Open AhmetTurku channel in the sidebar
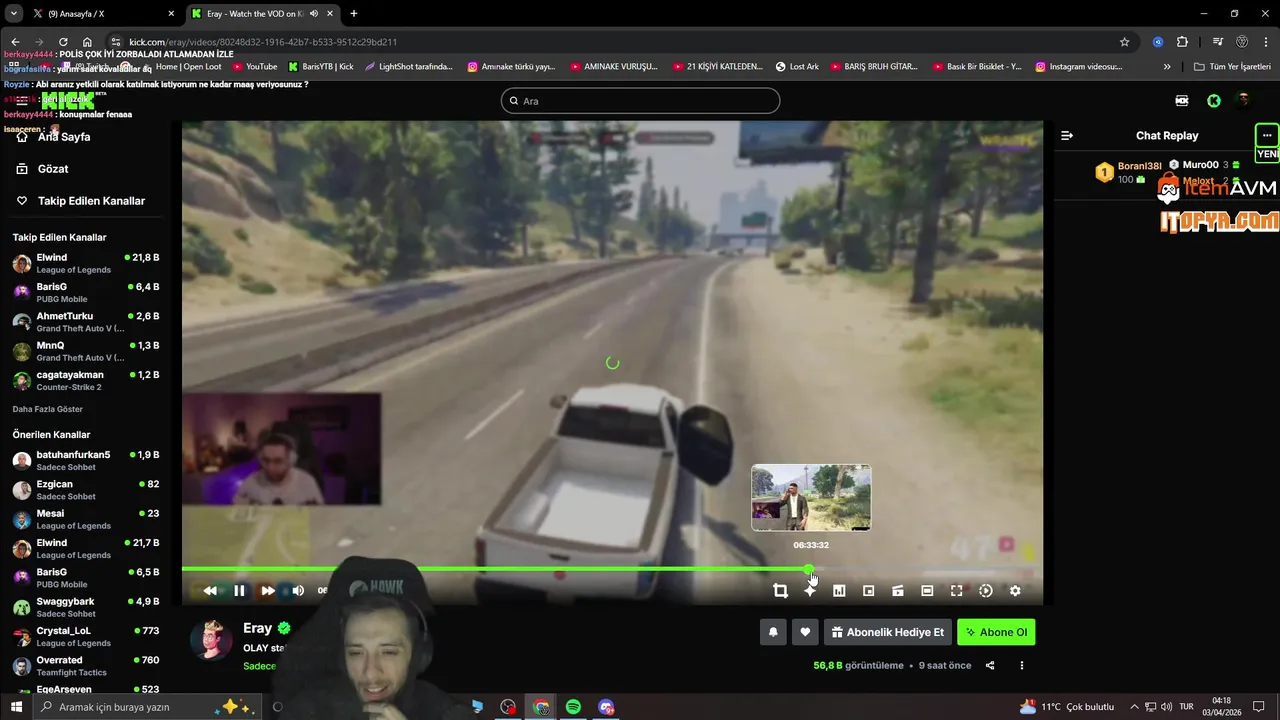 click(85, 322)
